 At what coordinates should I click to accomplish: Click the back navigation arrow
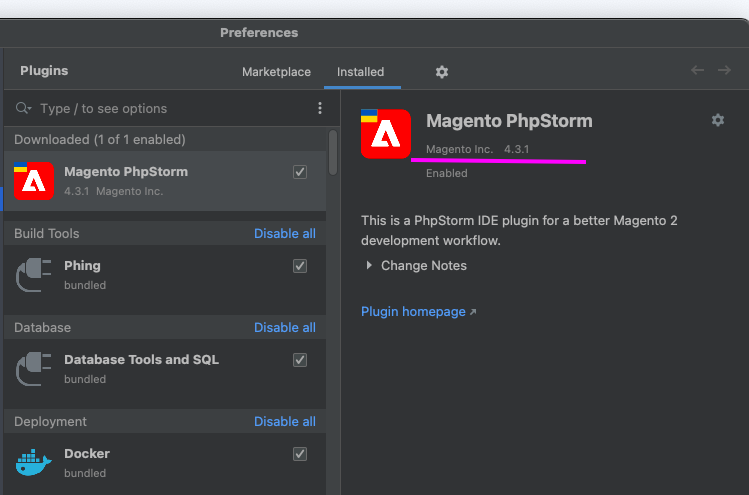click(x=697, y=70)
